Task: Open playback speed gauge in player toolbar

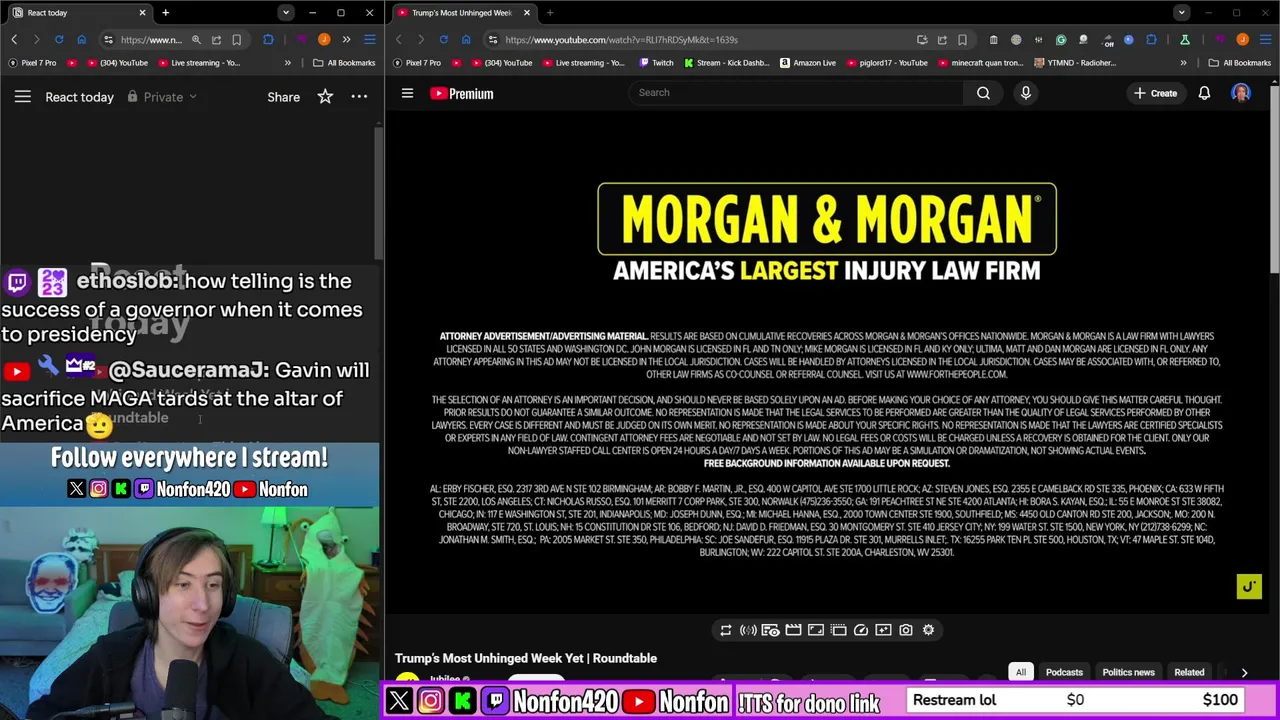Action: [x=861, y=630]
